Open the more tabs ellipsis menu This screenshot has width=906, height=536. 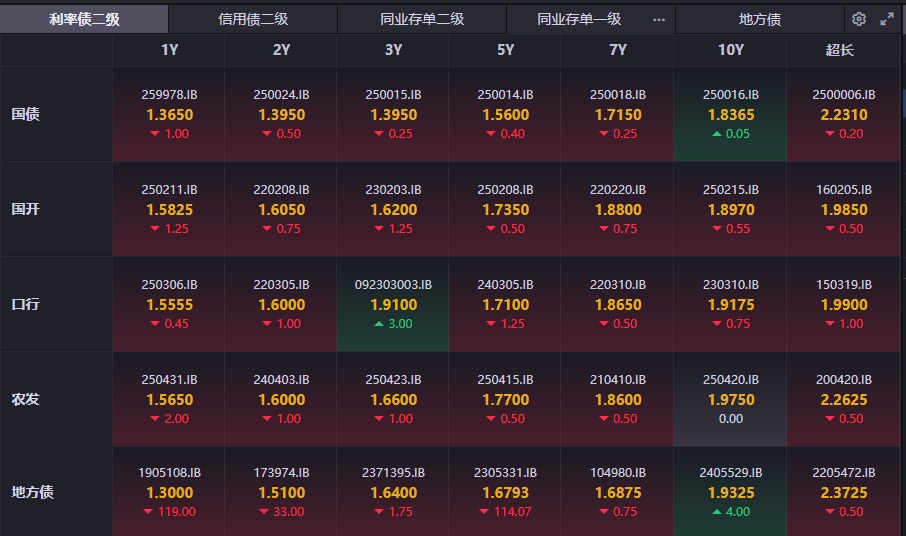[659, 20]
